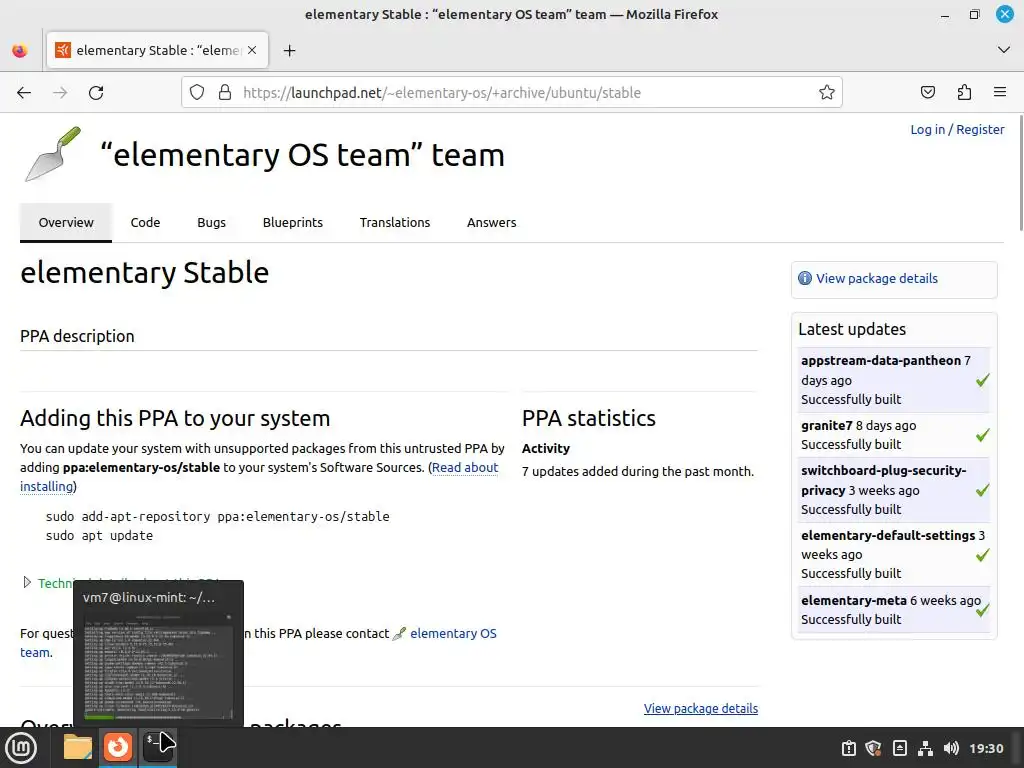The width and height of the screenshot is (1024, 768).
Task: Open the Linux Mint start menu
Action: pos(21,747)
